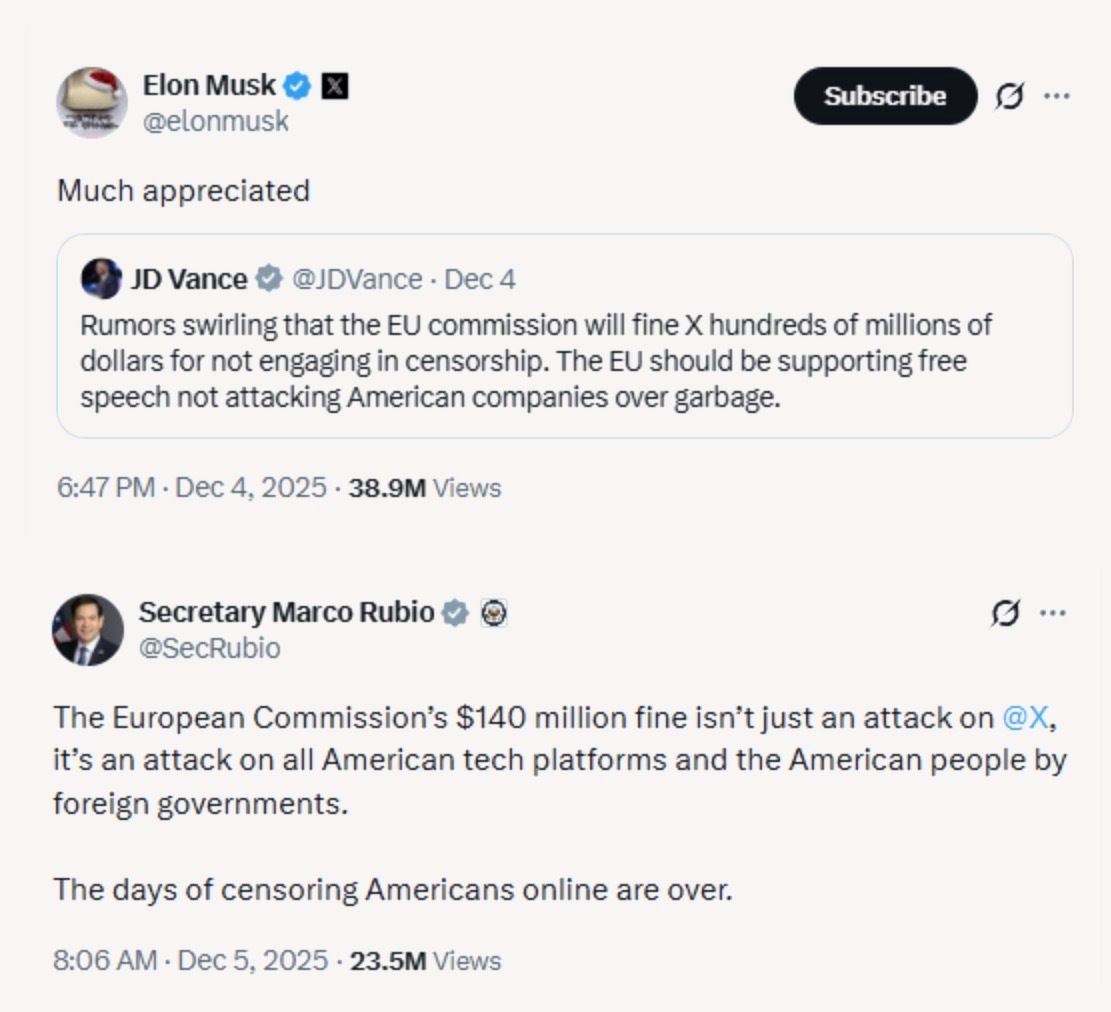Click the Grok icon on Rubio's post
The width and height of the screenshot is (1111, 1012).
(1005, 612)
